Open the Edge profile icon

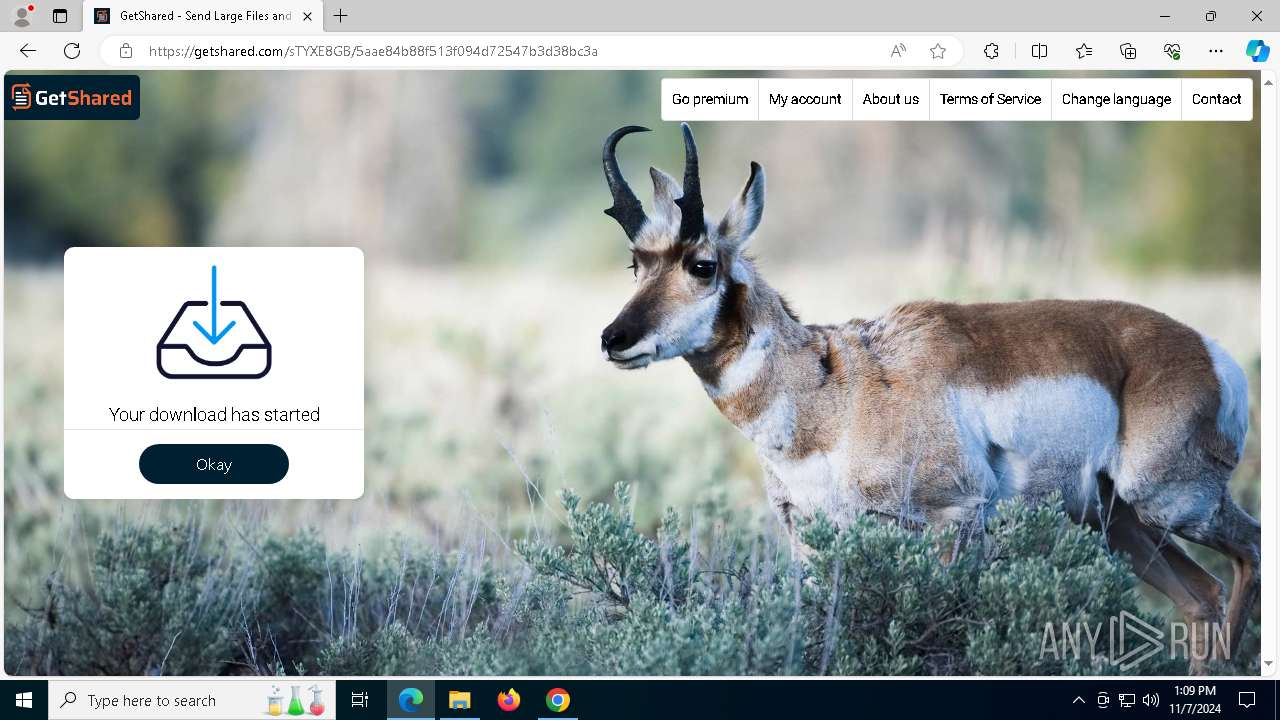21,16
